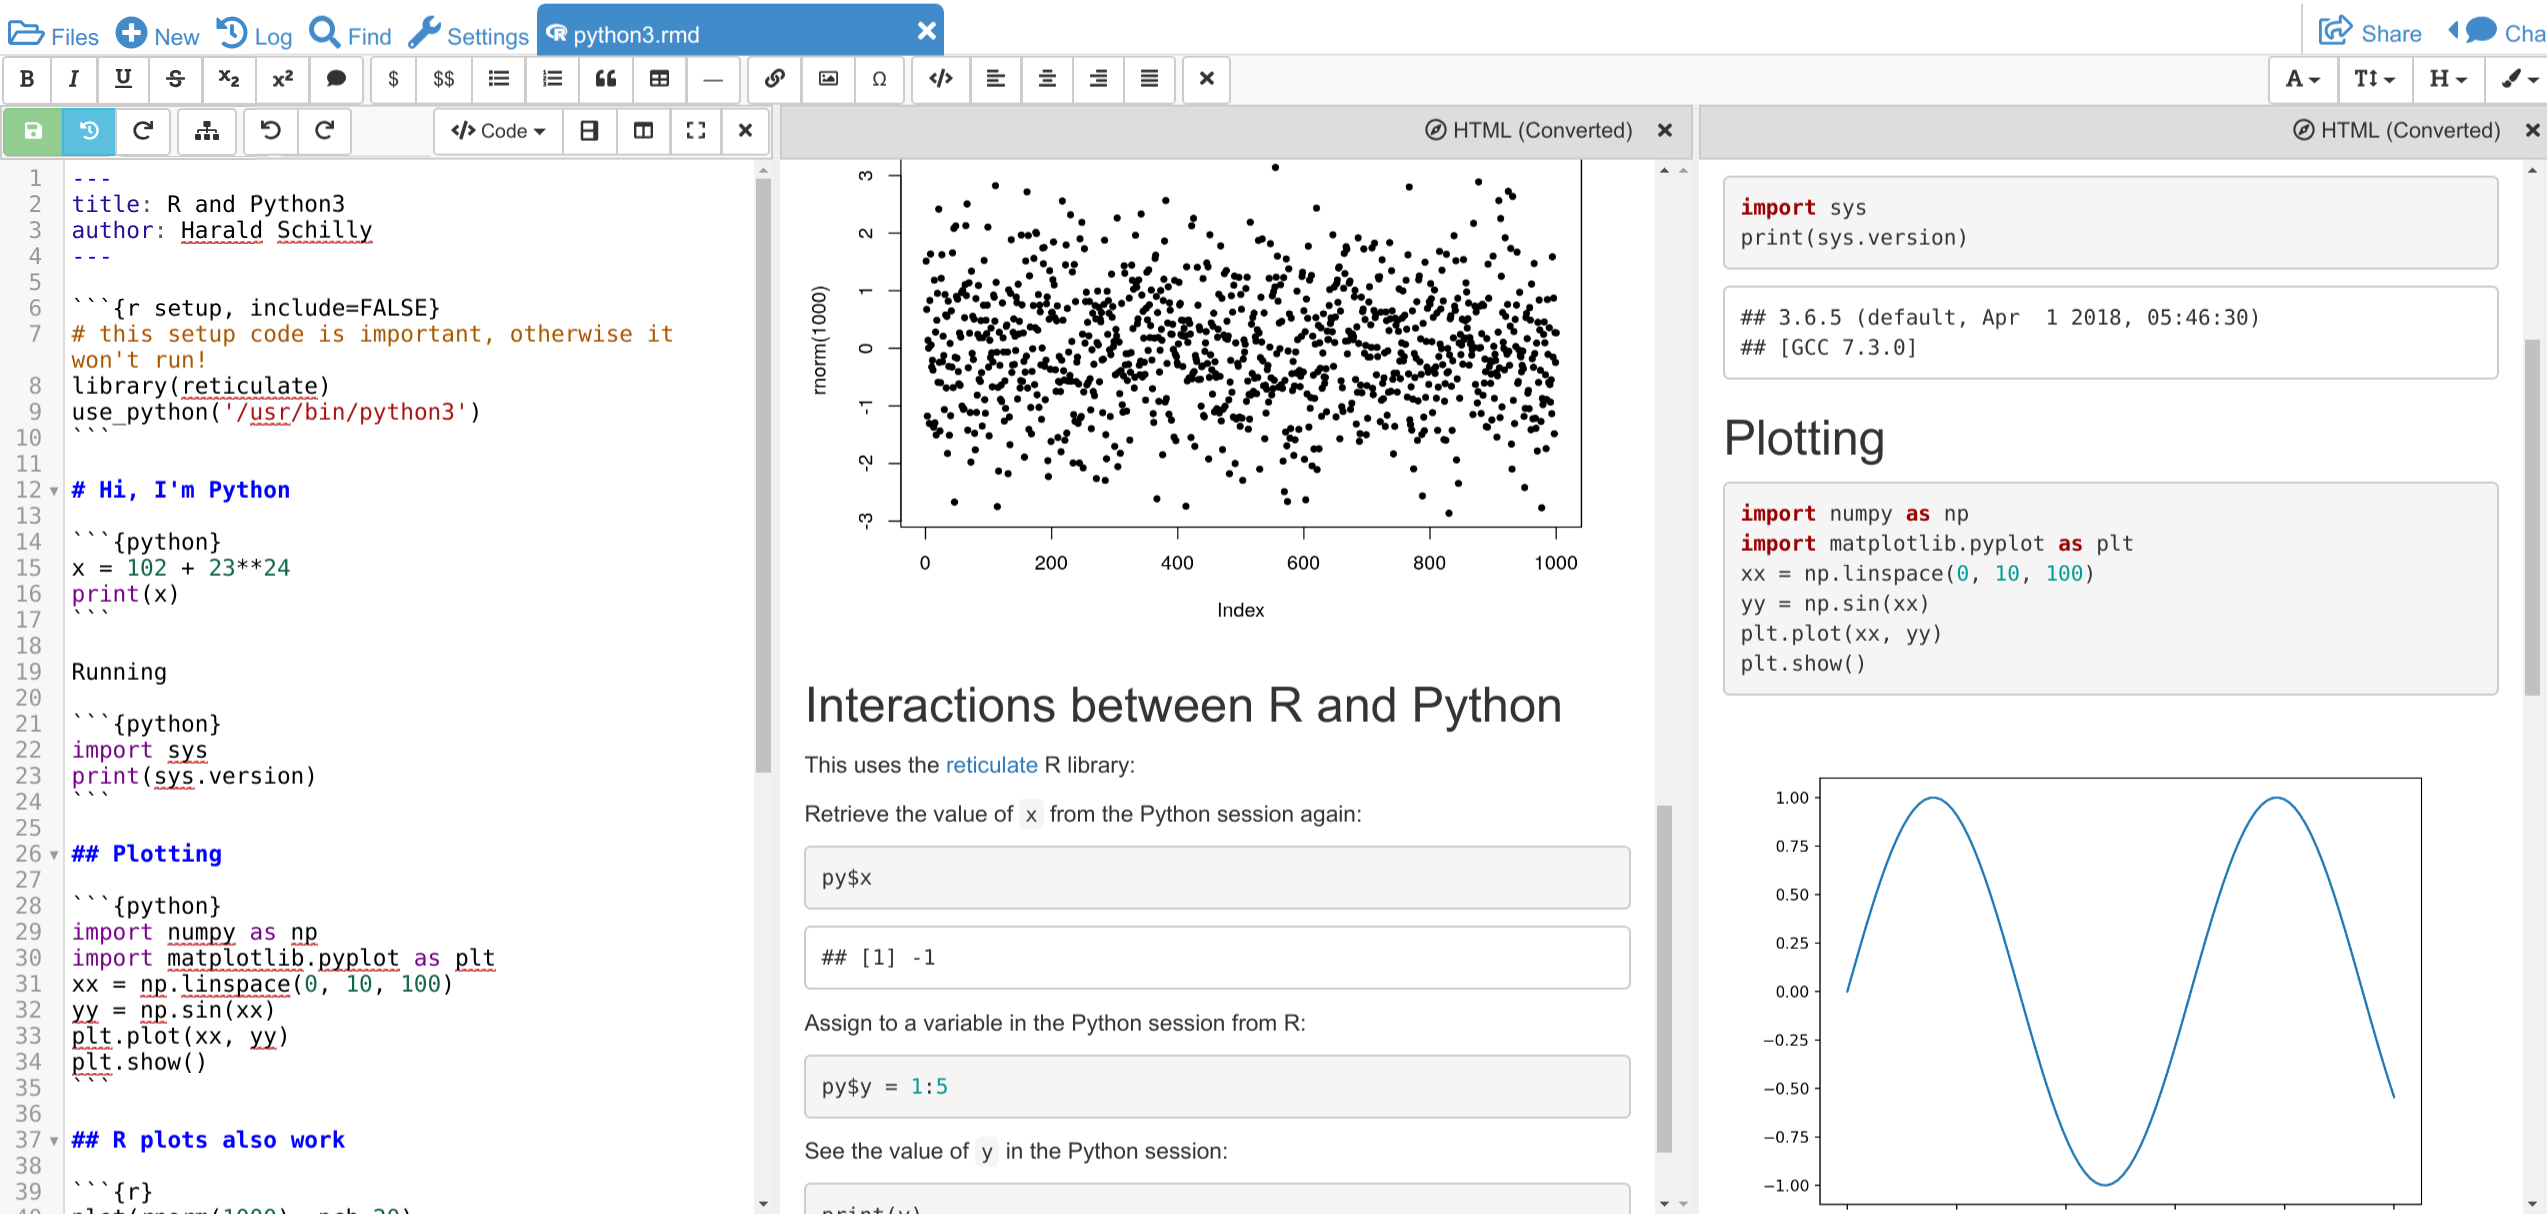This screenshot has height=1214, width=2547.
Task: Insert special character omega symbol
Action: click(879, 79)
